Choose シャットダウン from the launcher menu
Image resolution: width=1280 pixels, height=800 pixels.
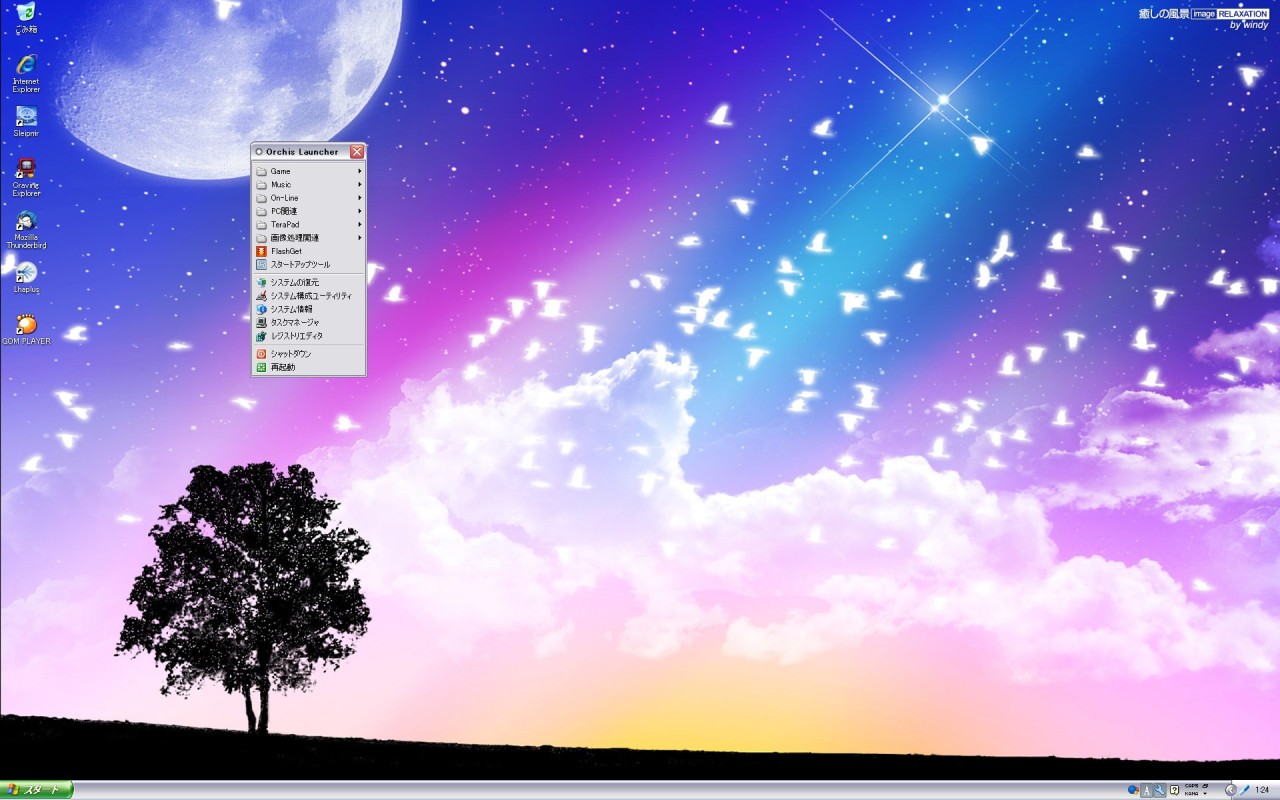[x=308, y=354]
